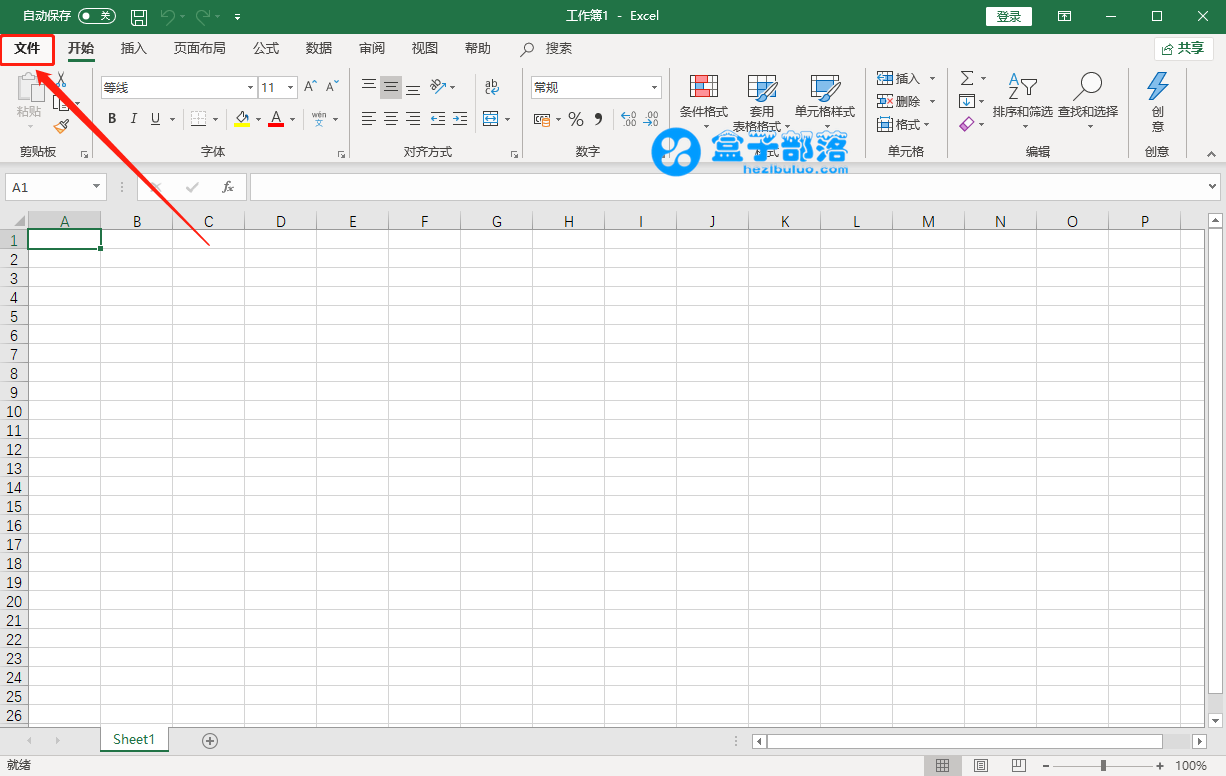Screen dimensions: 1226x776
Task: Select column D header
Action: (281, 221)
